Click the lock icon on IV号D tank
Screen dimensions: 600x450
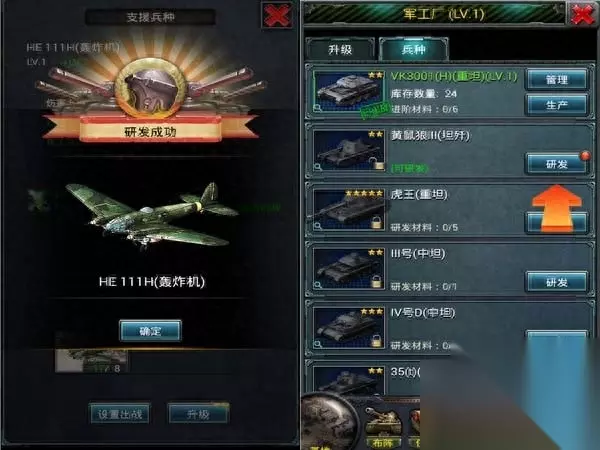point(377,340)
